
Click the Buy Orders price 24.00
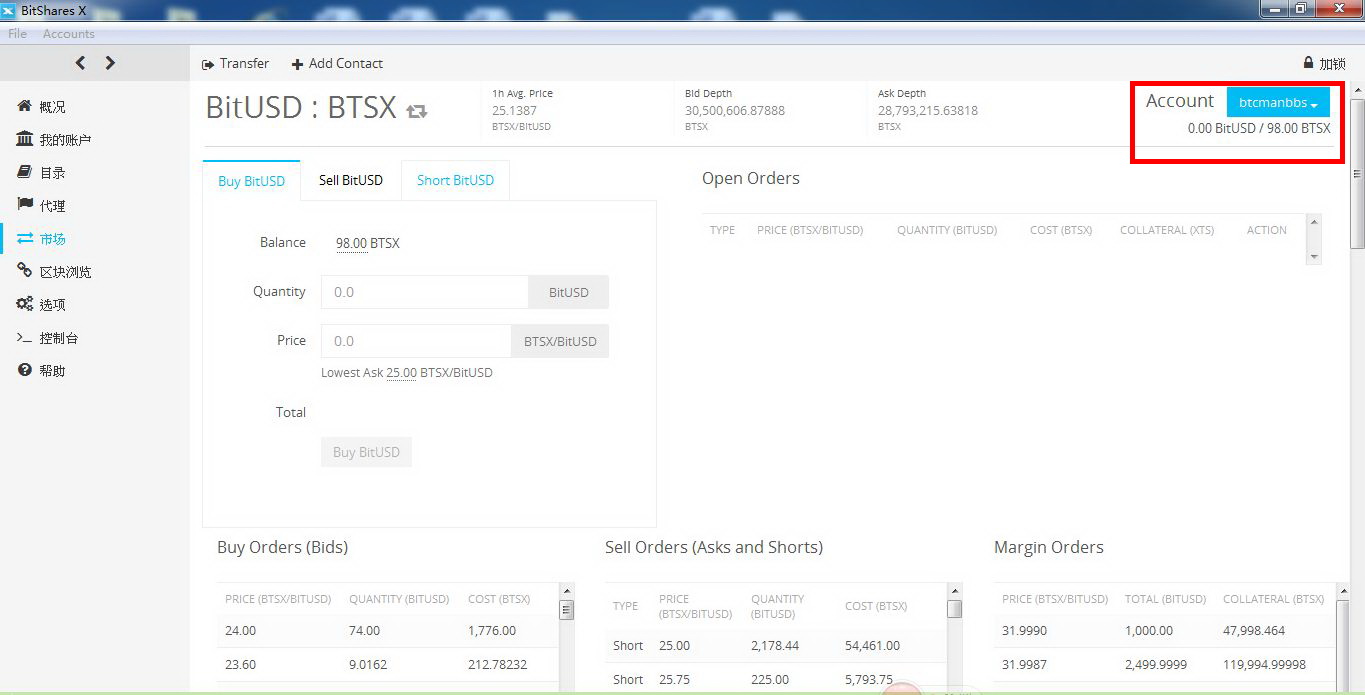pyautogui.click(x=241, y=631)
